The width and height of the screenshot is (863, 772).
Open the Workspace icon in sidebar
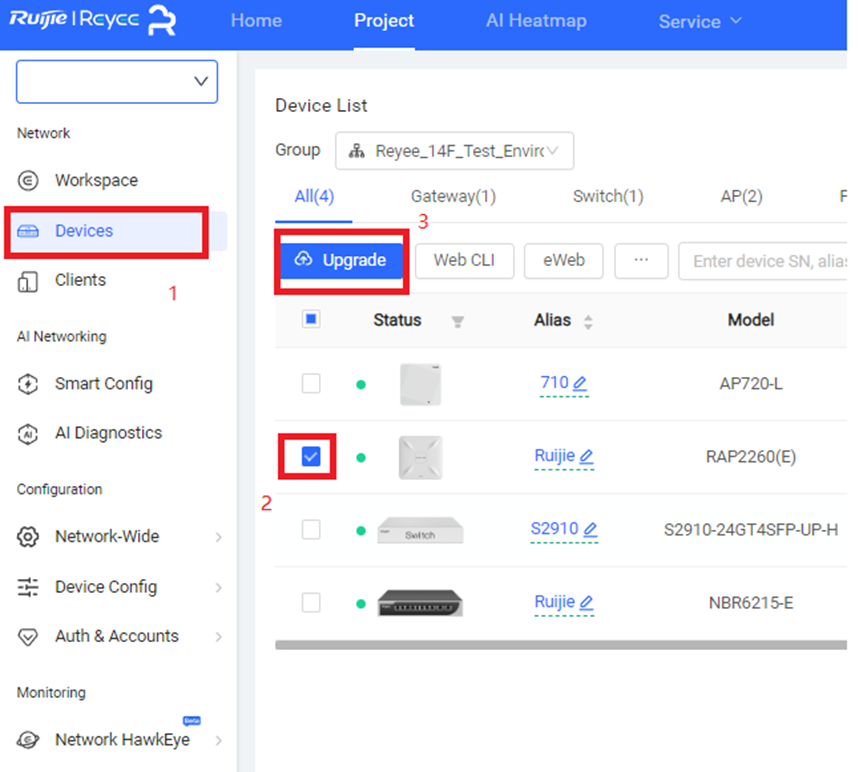pyautogui.click(x=28, y=180)
